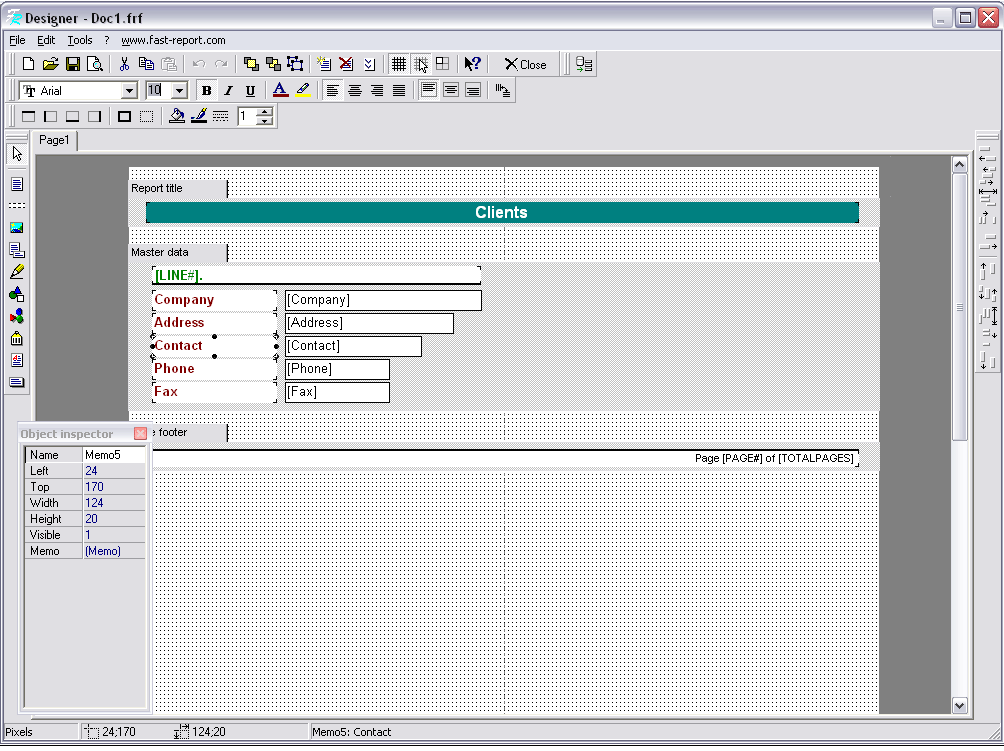The image size is (1004, 751).
Task: Select the object pointer arrow tool
Action: pos(17,154)
